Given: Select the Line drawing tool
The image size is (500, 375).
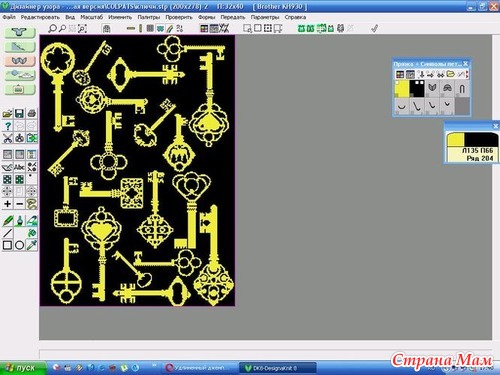Looking at the screenshot, I should click(x=8, y=233).
